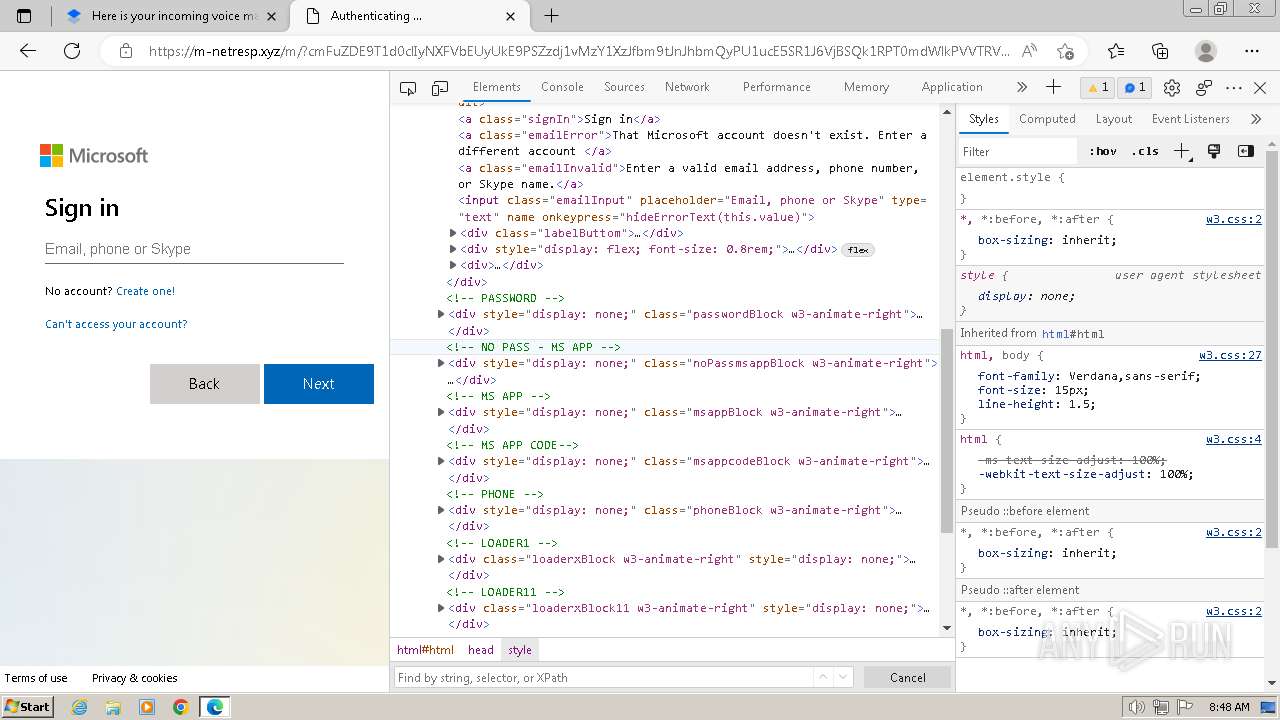This screenshot has width=1280, height=720.
Task: Toggle :hov element state panel
Action: [x=1103, y=152]
